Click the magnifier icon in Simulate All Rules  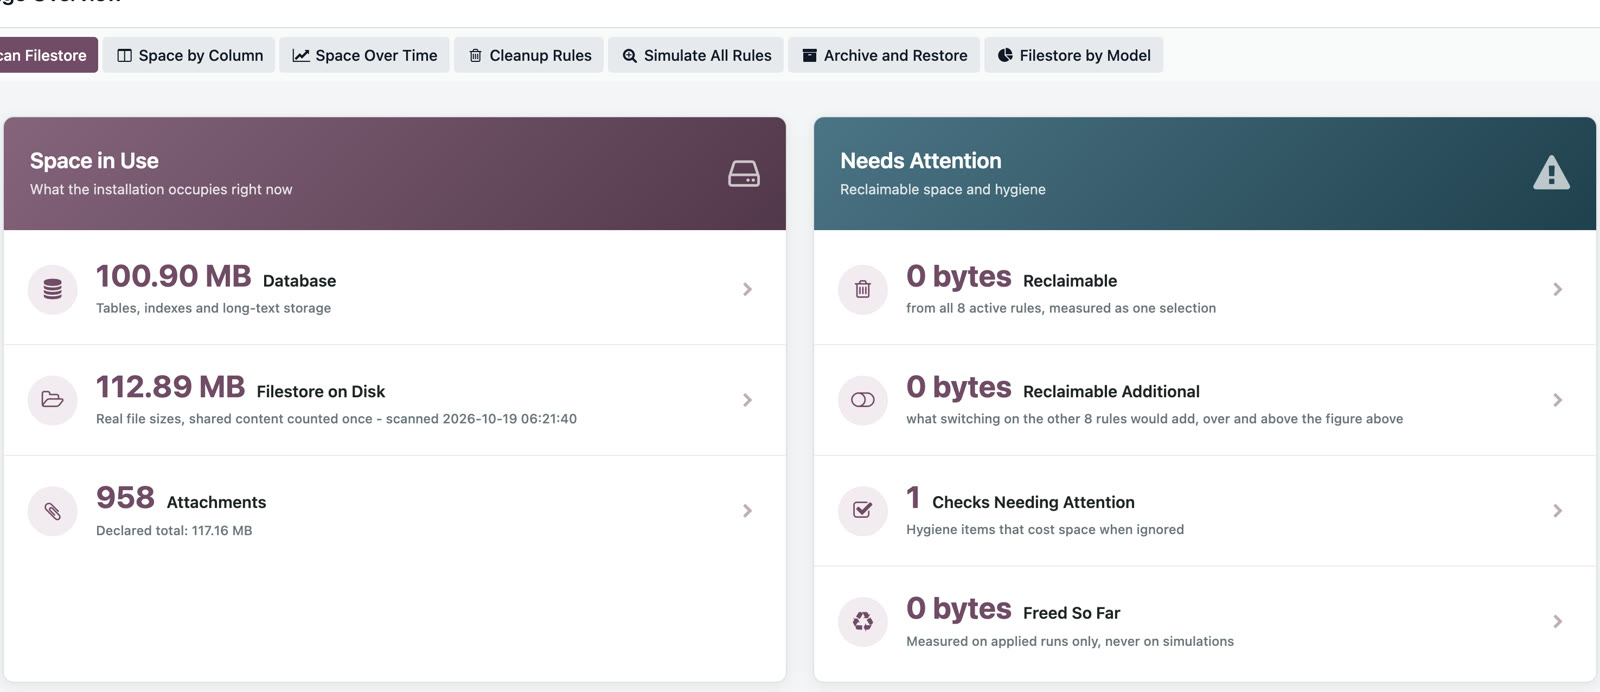630,55
